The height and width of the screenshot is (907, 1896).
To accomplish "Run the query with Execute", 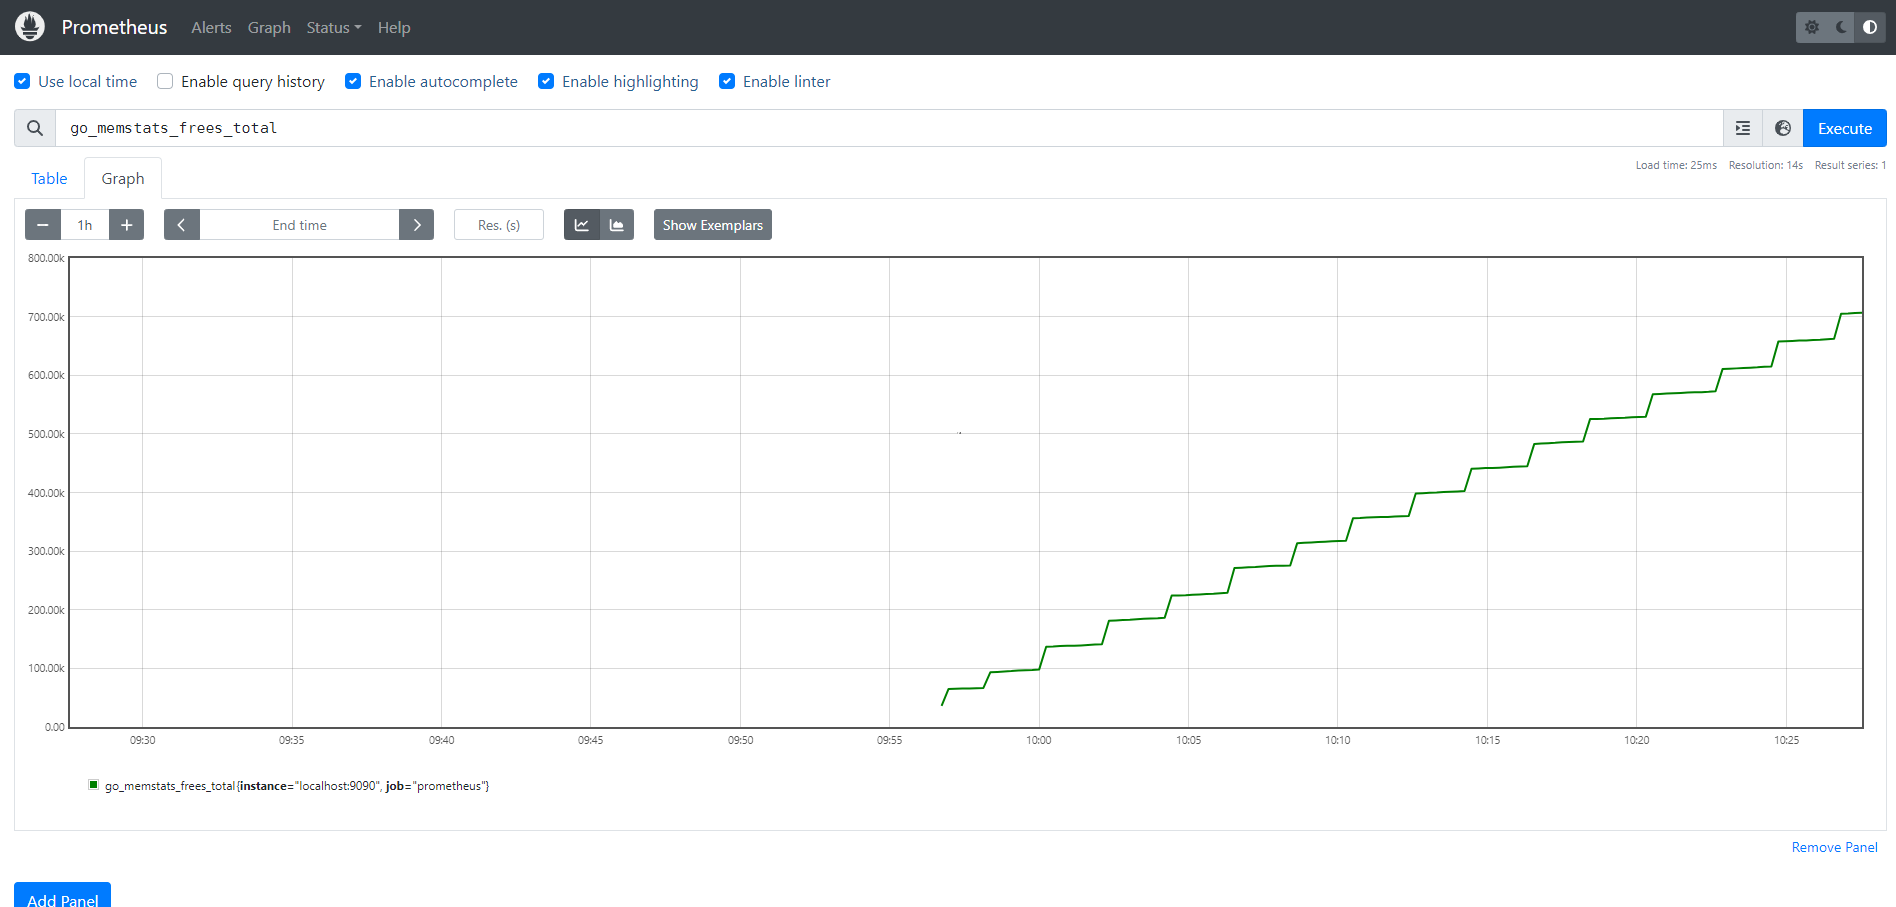I will (1845, 128).
